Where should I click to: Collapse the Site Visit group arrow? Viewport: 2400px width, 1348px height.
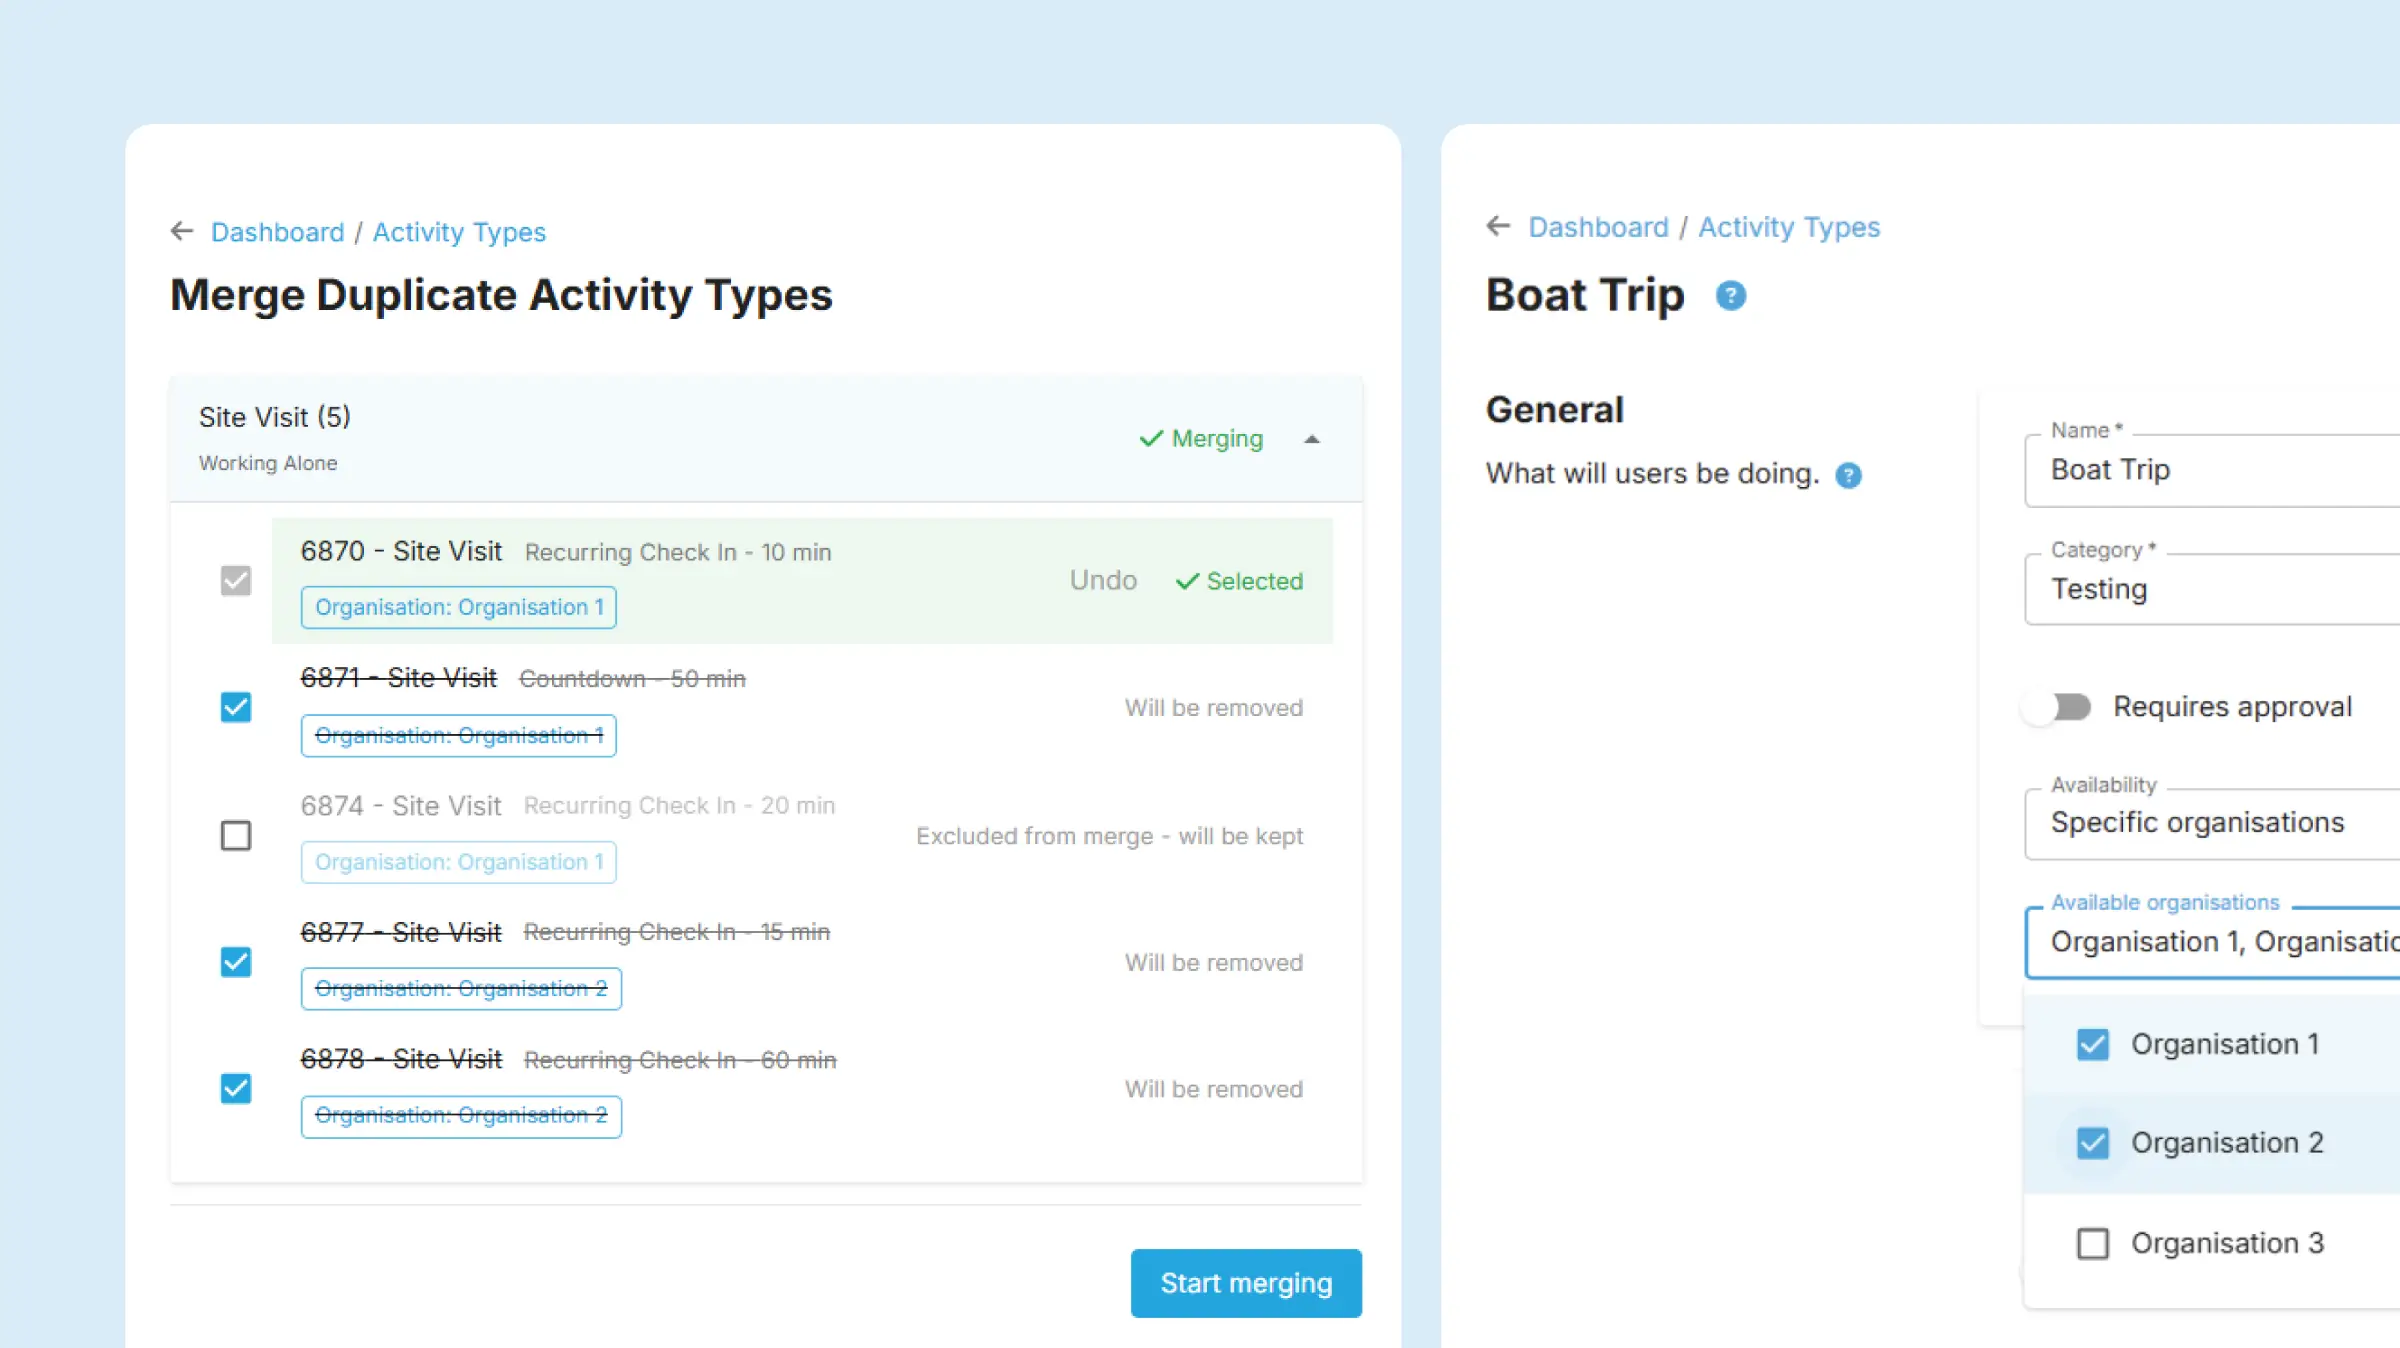[1312, 439]
